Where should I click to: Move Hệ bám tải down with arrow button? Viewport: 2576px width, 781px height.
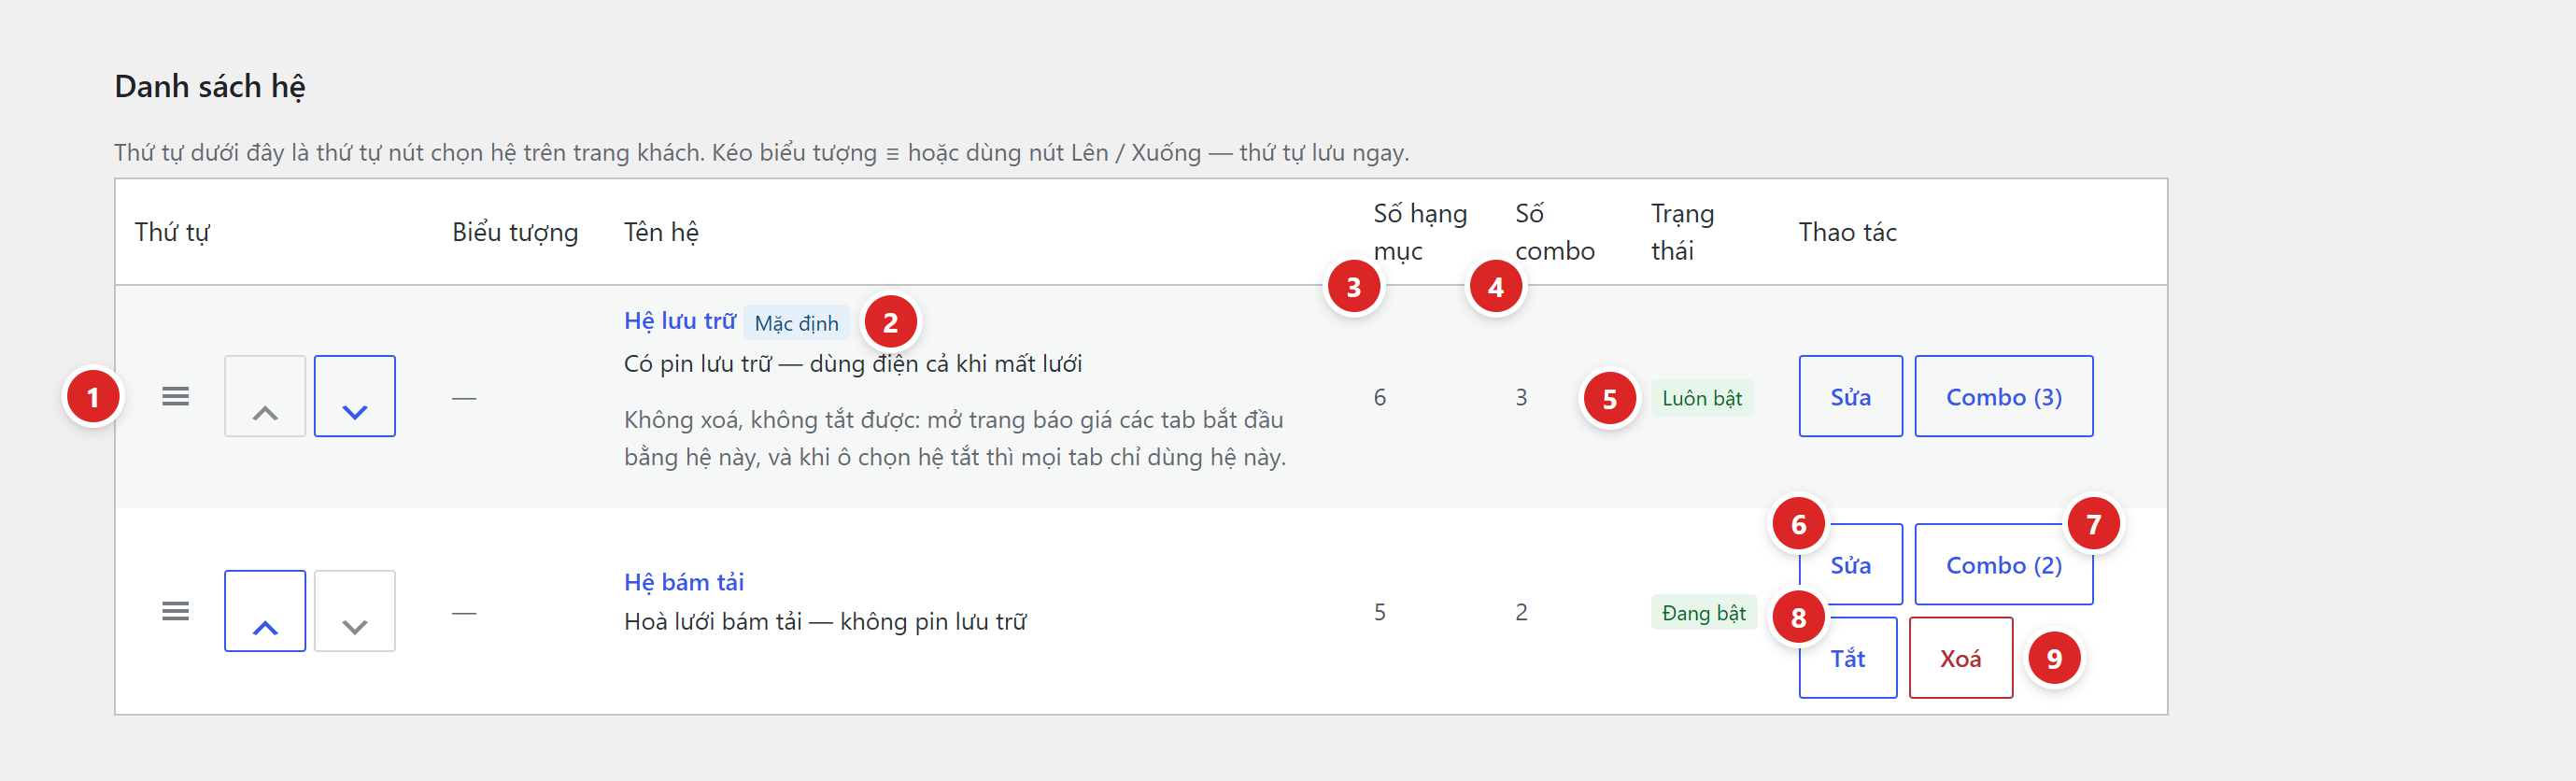[355, 611]
